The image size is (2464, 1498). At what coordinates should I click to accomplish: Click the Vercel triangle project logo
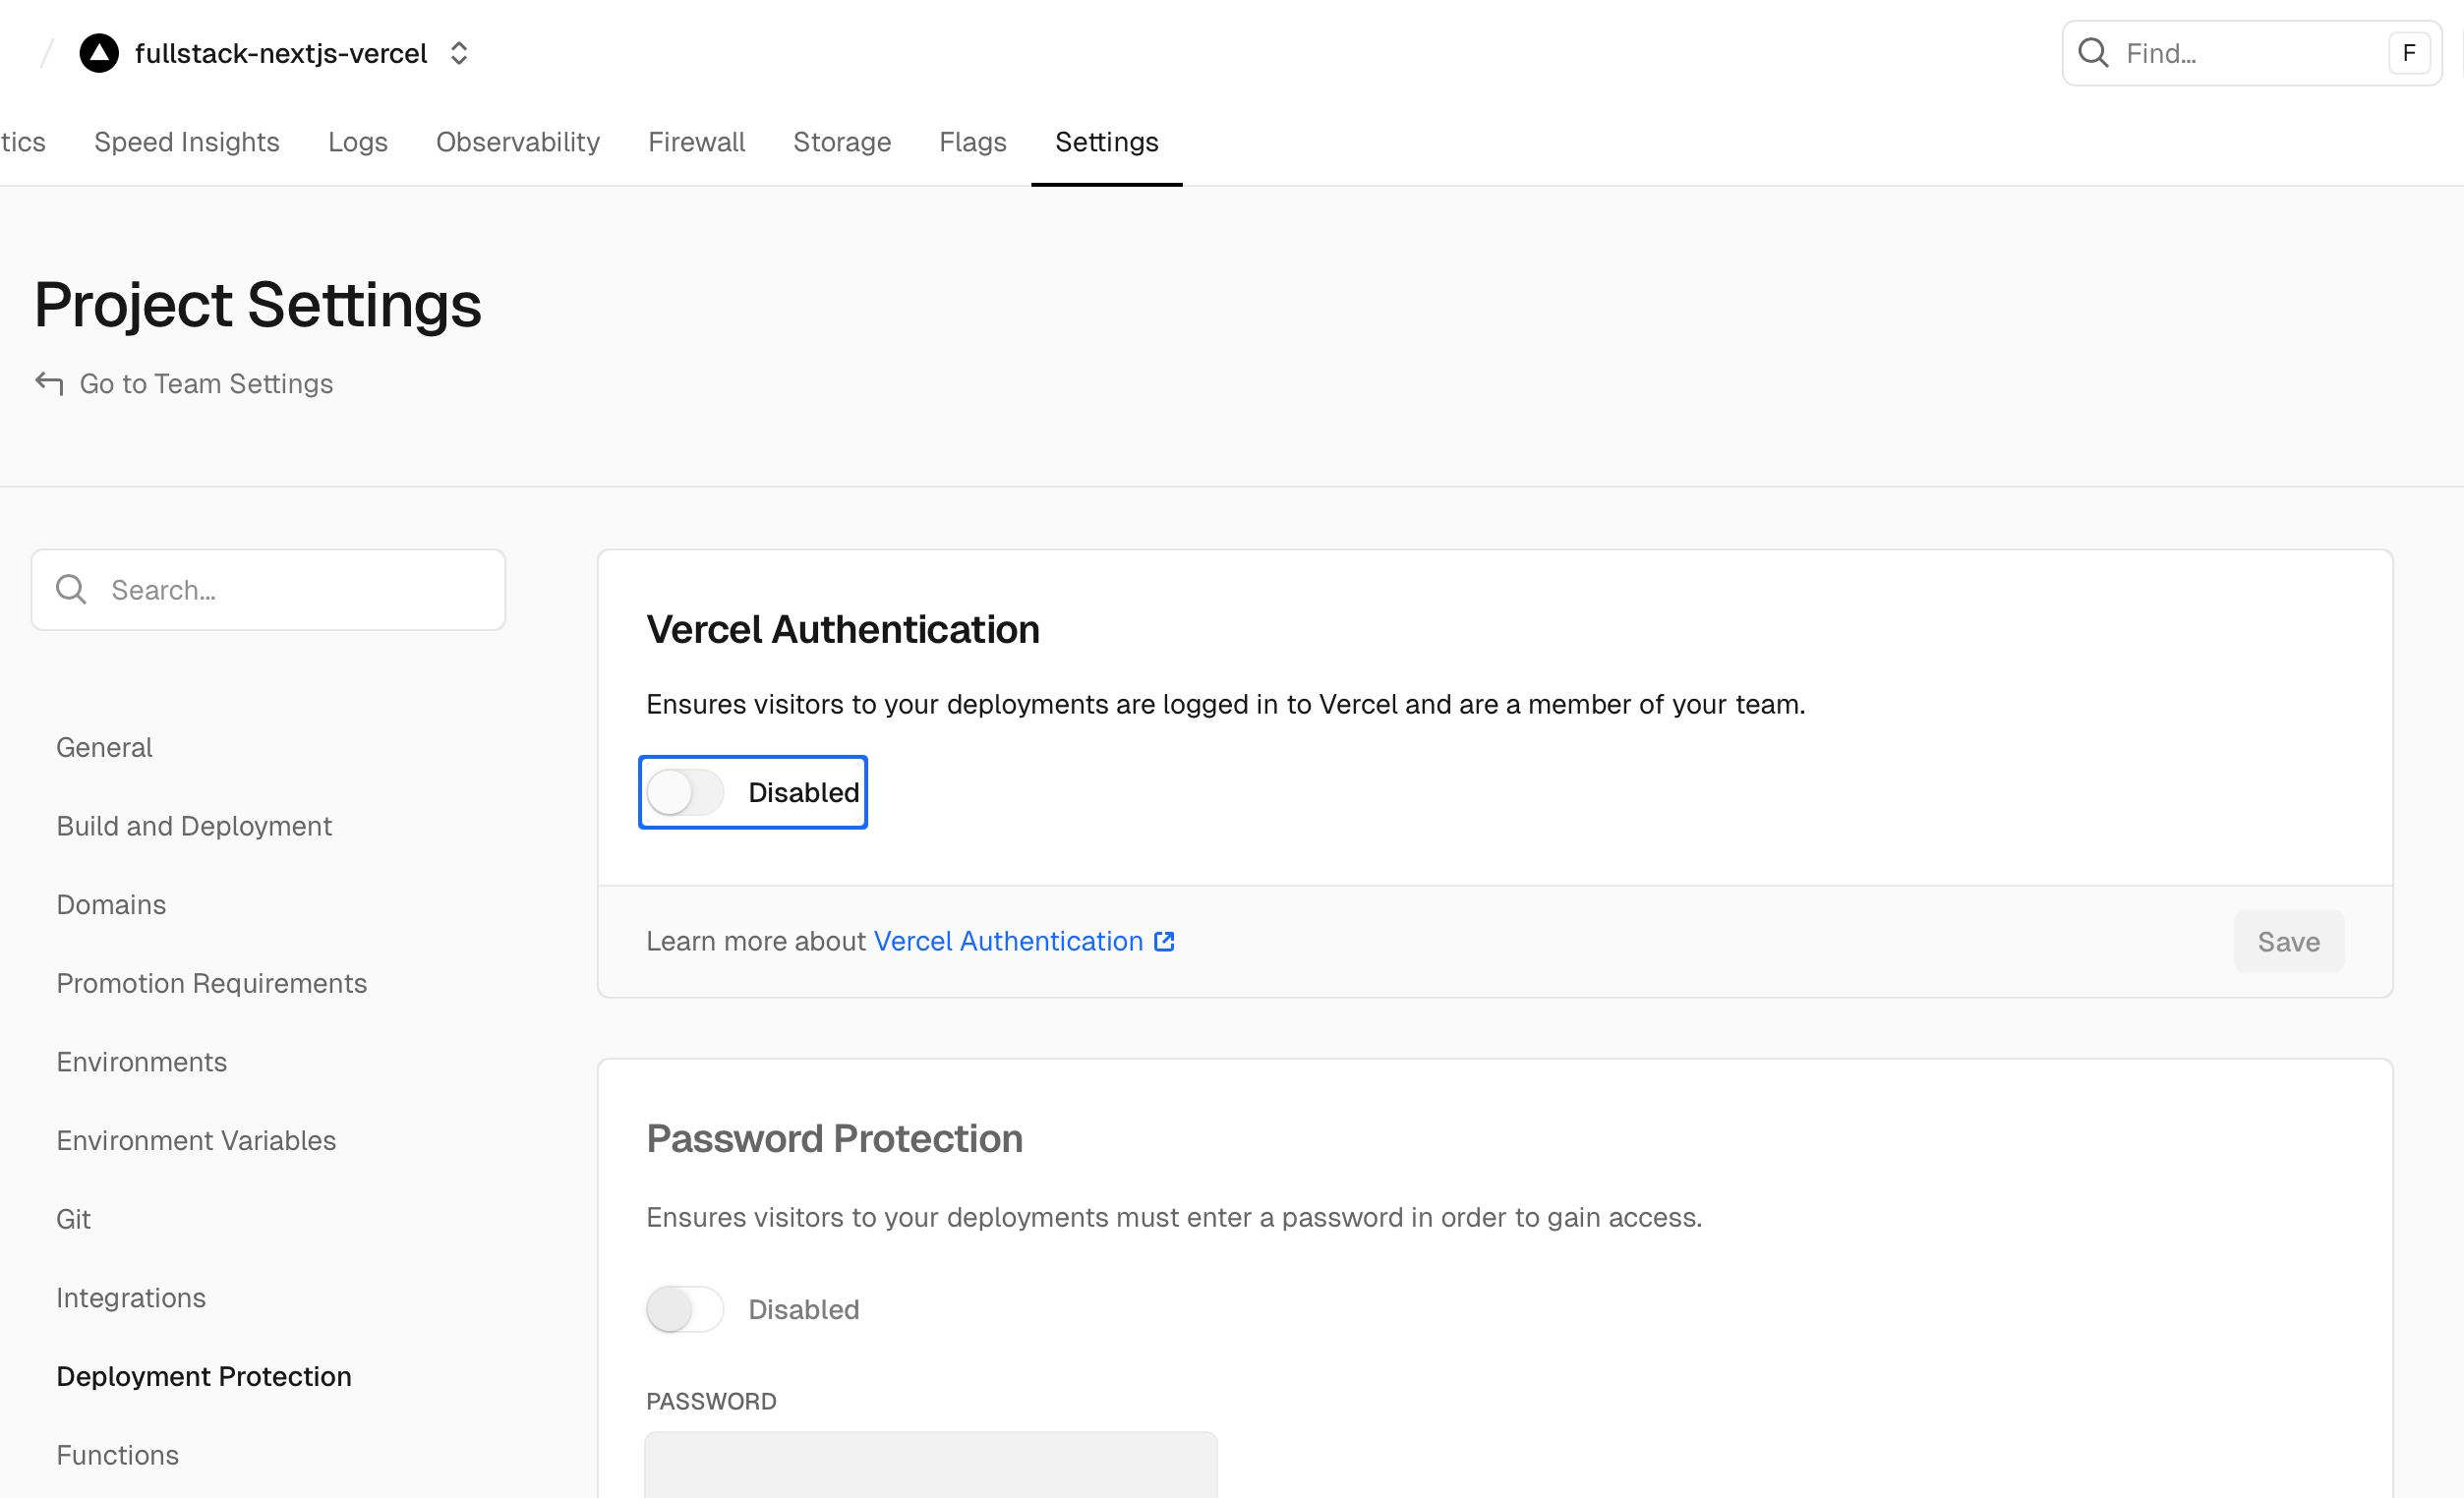pos(99,53)
